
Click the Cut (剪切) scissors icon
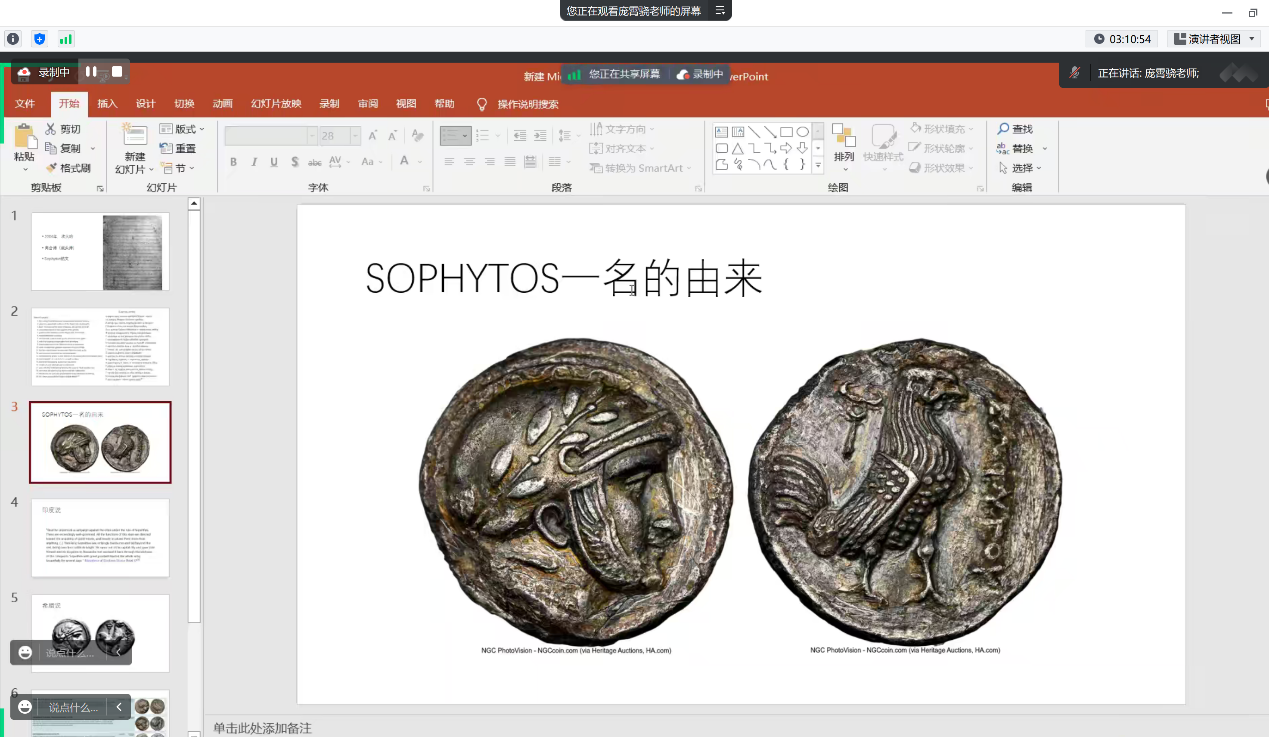[51, 129]
